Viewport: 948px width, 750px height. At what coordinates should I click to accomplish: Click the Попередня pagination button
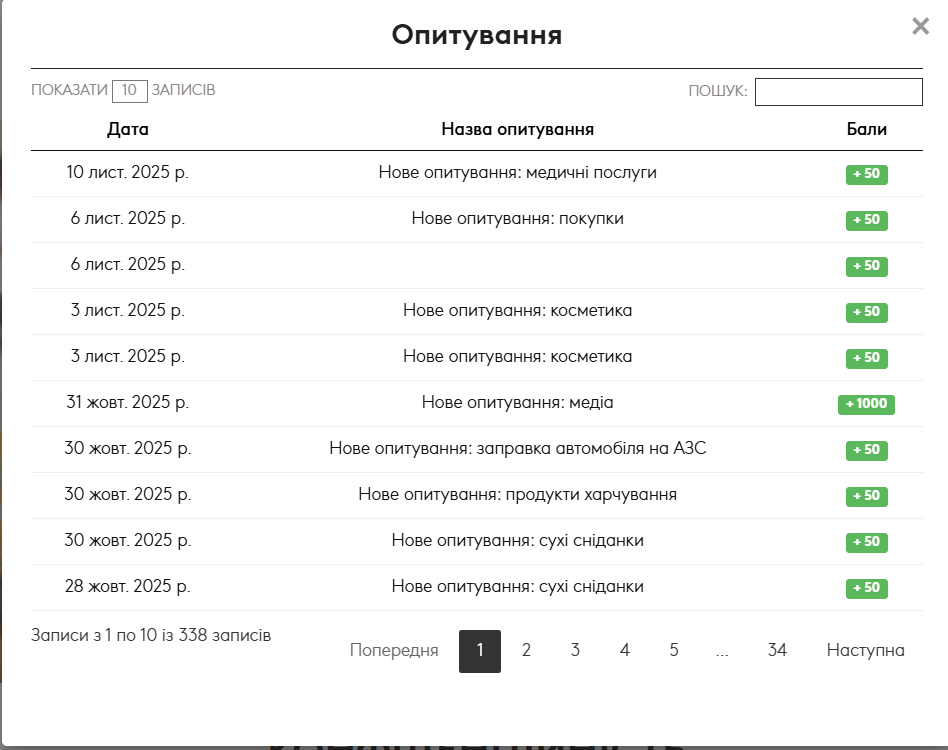click(394, 651)
